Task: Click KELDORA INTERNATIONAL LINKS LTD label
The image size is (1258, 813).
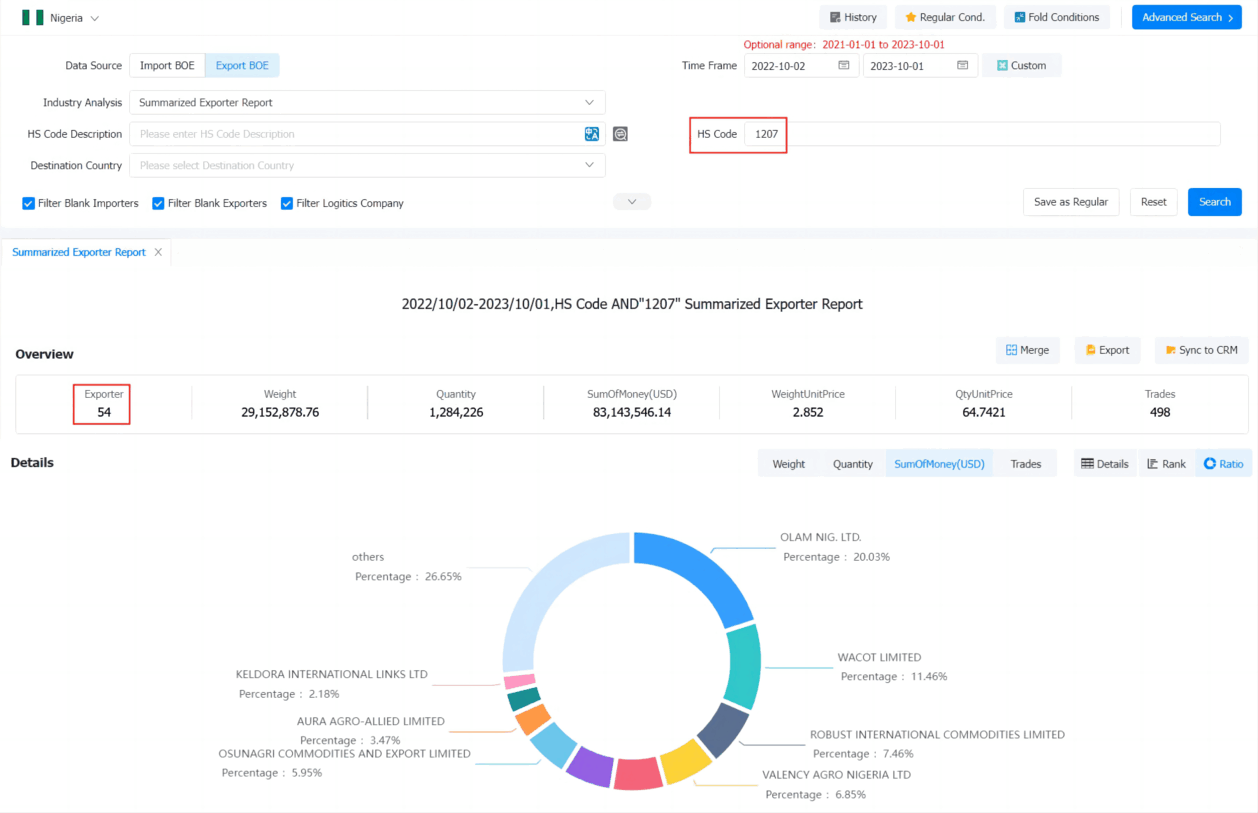Action: (x=332, y=674)
